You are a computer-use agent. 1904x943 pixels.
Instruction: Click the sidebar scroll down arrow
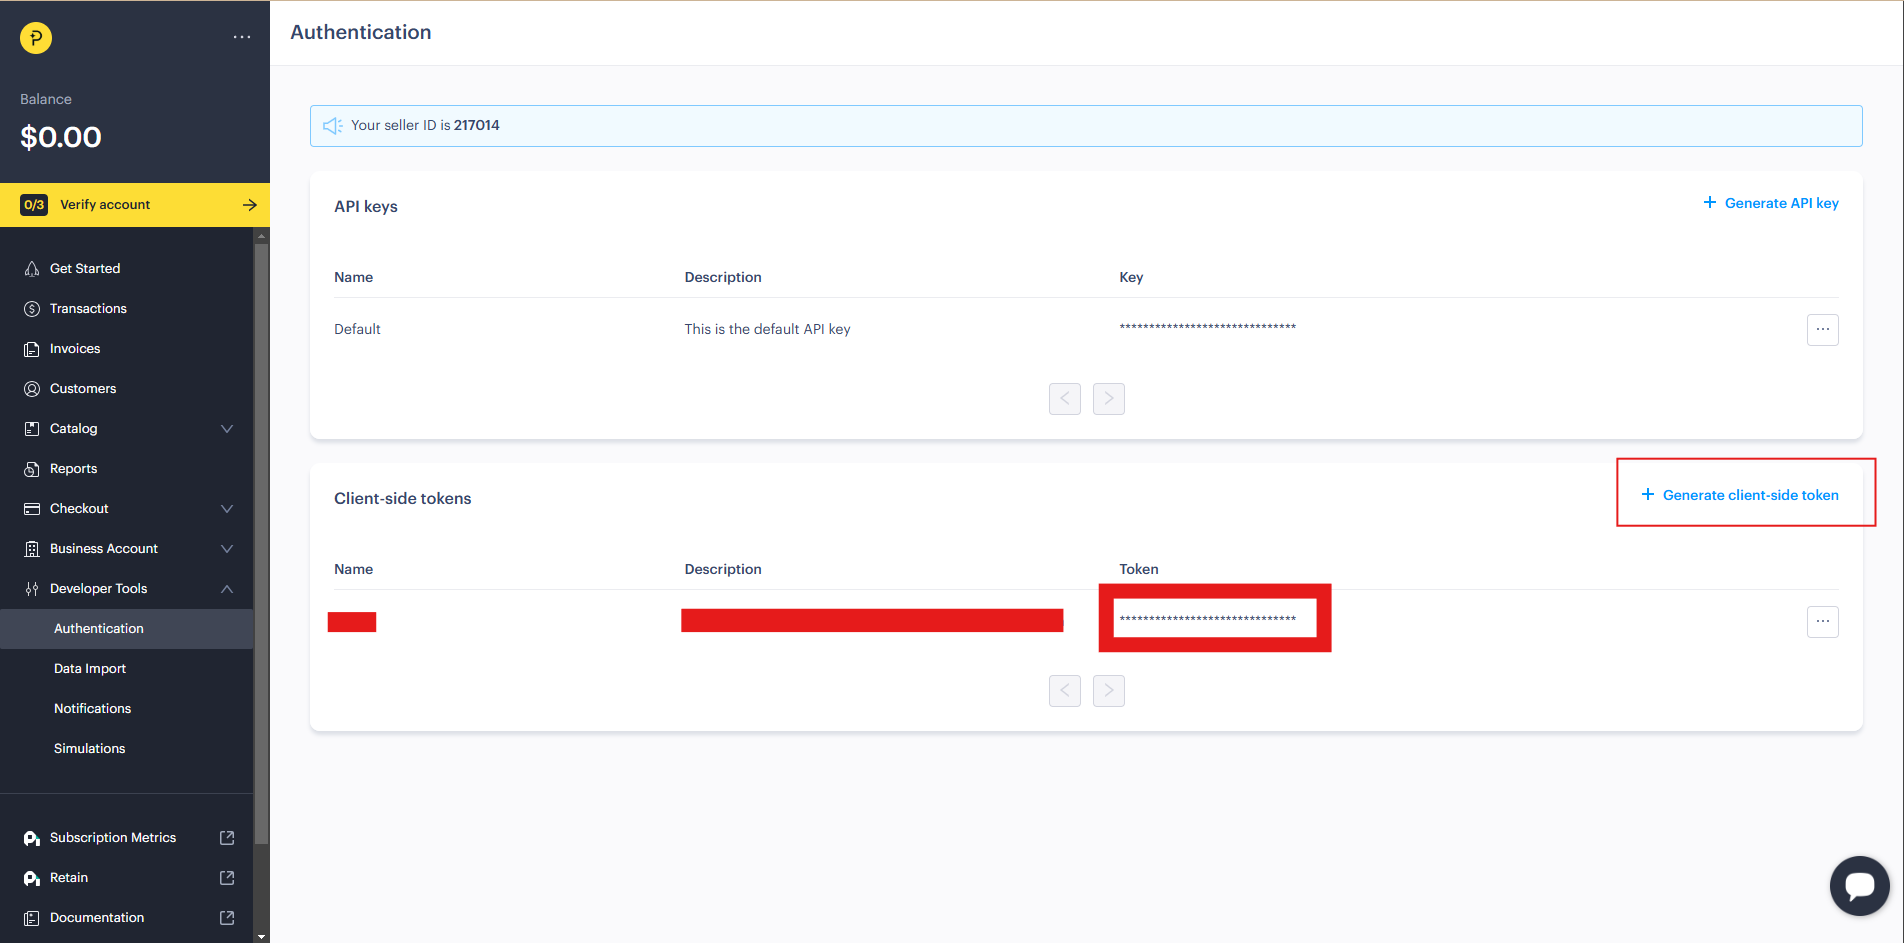click(262, 937)
